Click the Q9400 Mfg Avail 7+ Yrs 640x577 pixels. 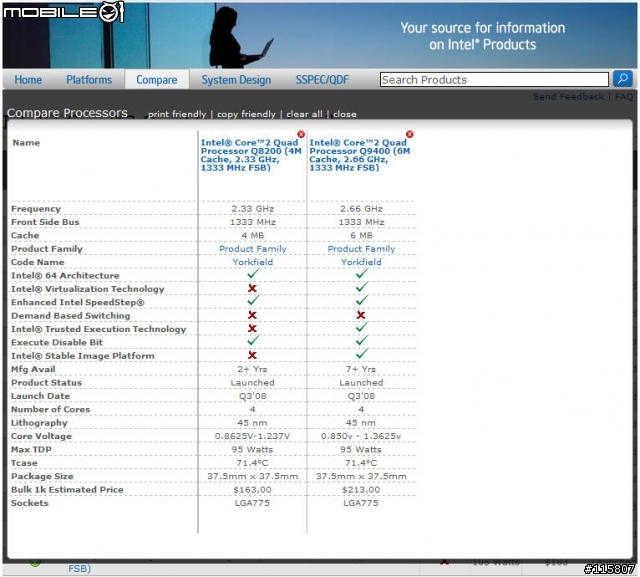361,369
